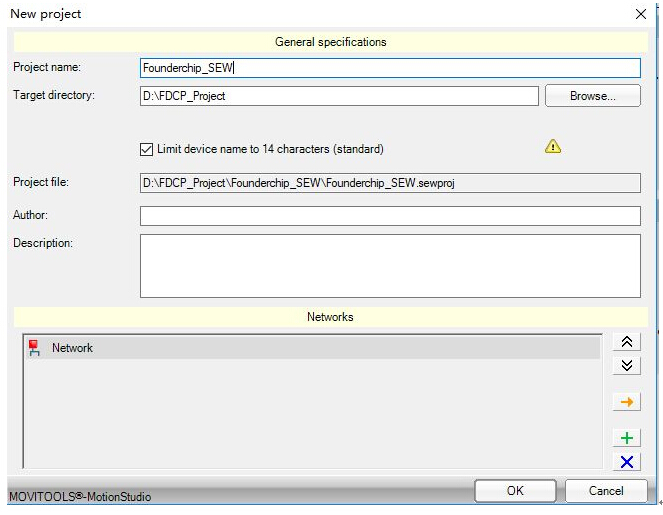
Task: Add a network with green plus icon
Action: tap(627, 438)
